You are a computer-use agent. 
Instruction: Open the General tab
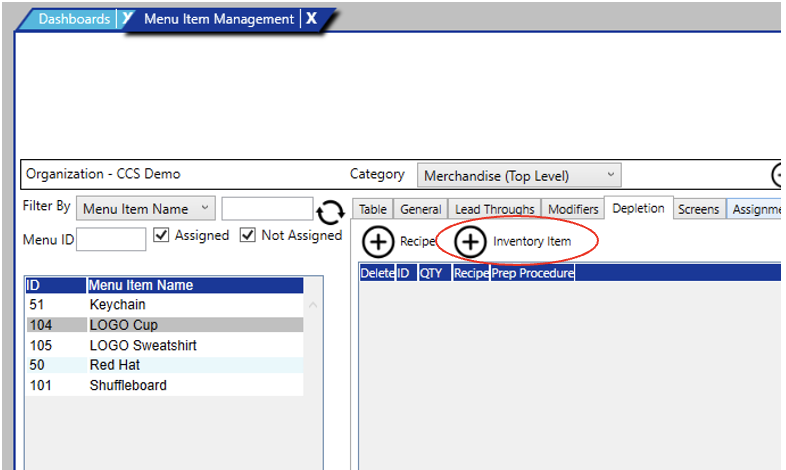coord(420,209)
